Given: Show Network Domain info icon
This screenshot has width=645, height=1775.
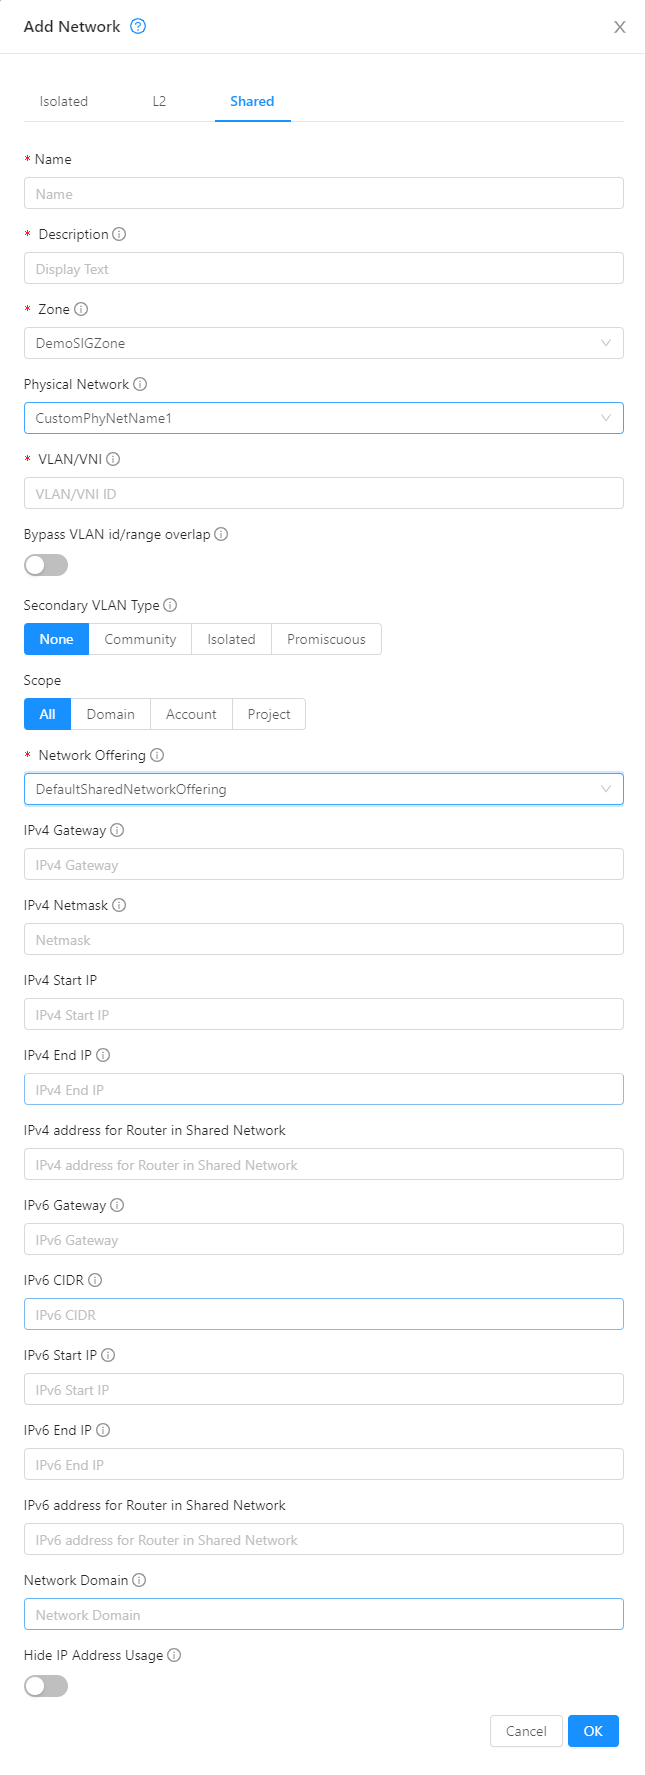Looking at the screenshot, I should point(139,1580).
